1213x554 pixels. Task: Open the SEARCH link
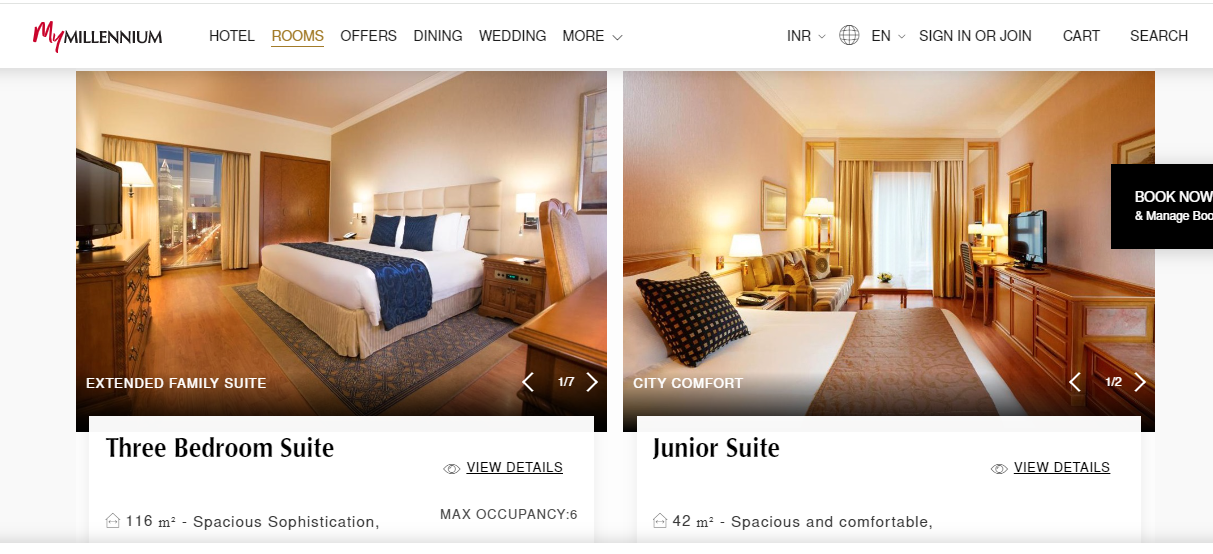[1159, 36]
